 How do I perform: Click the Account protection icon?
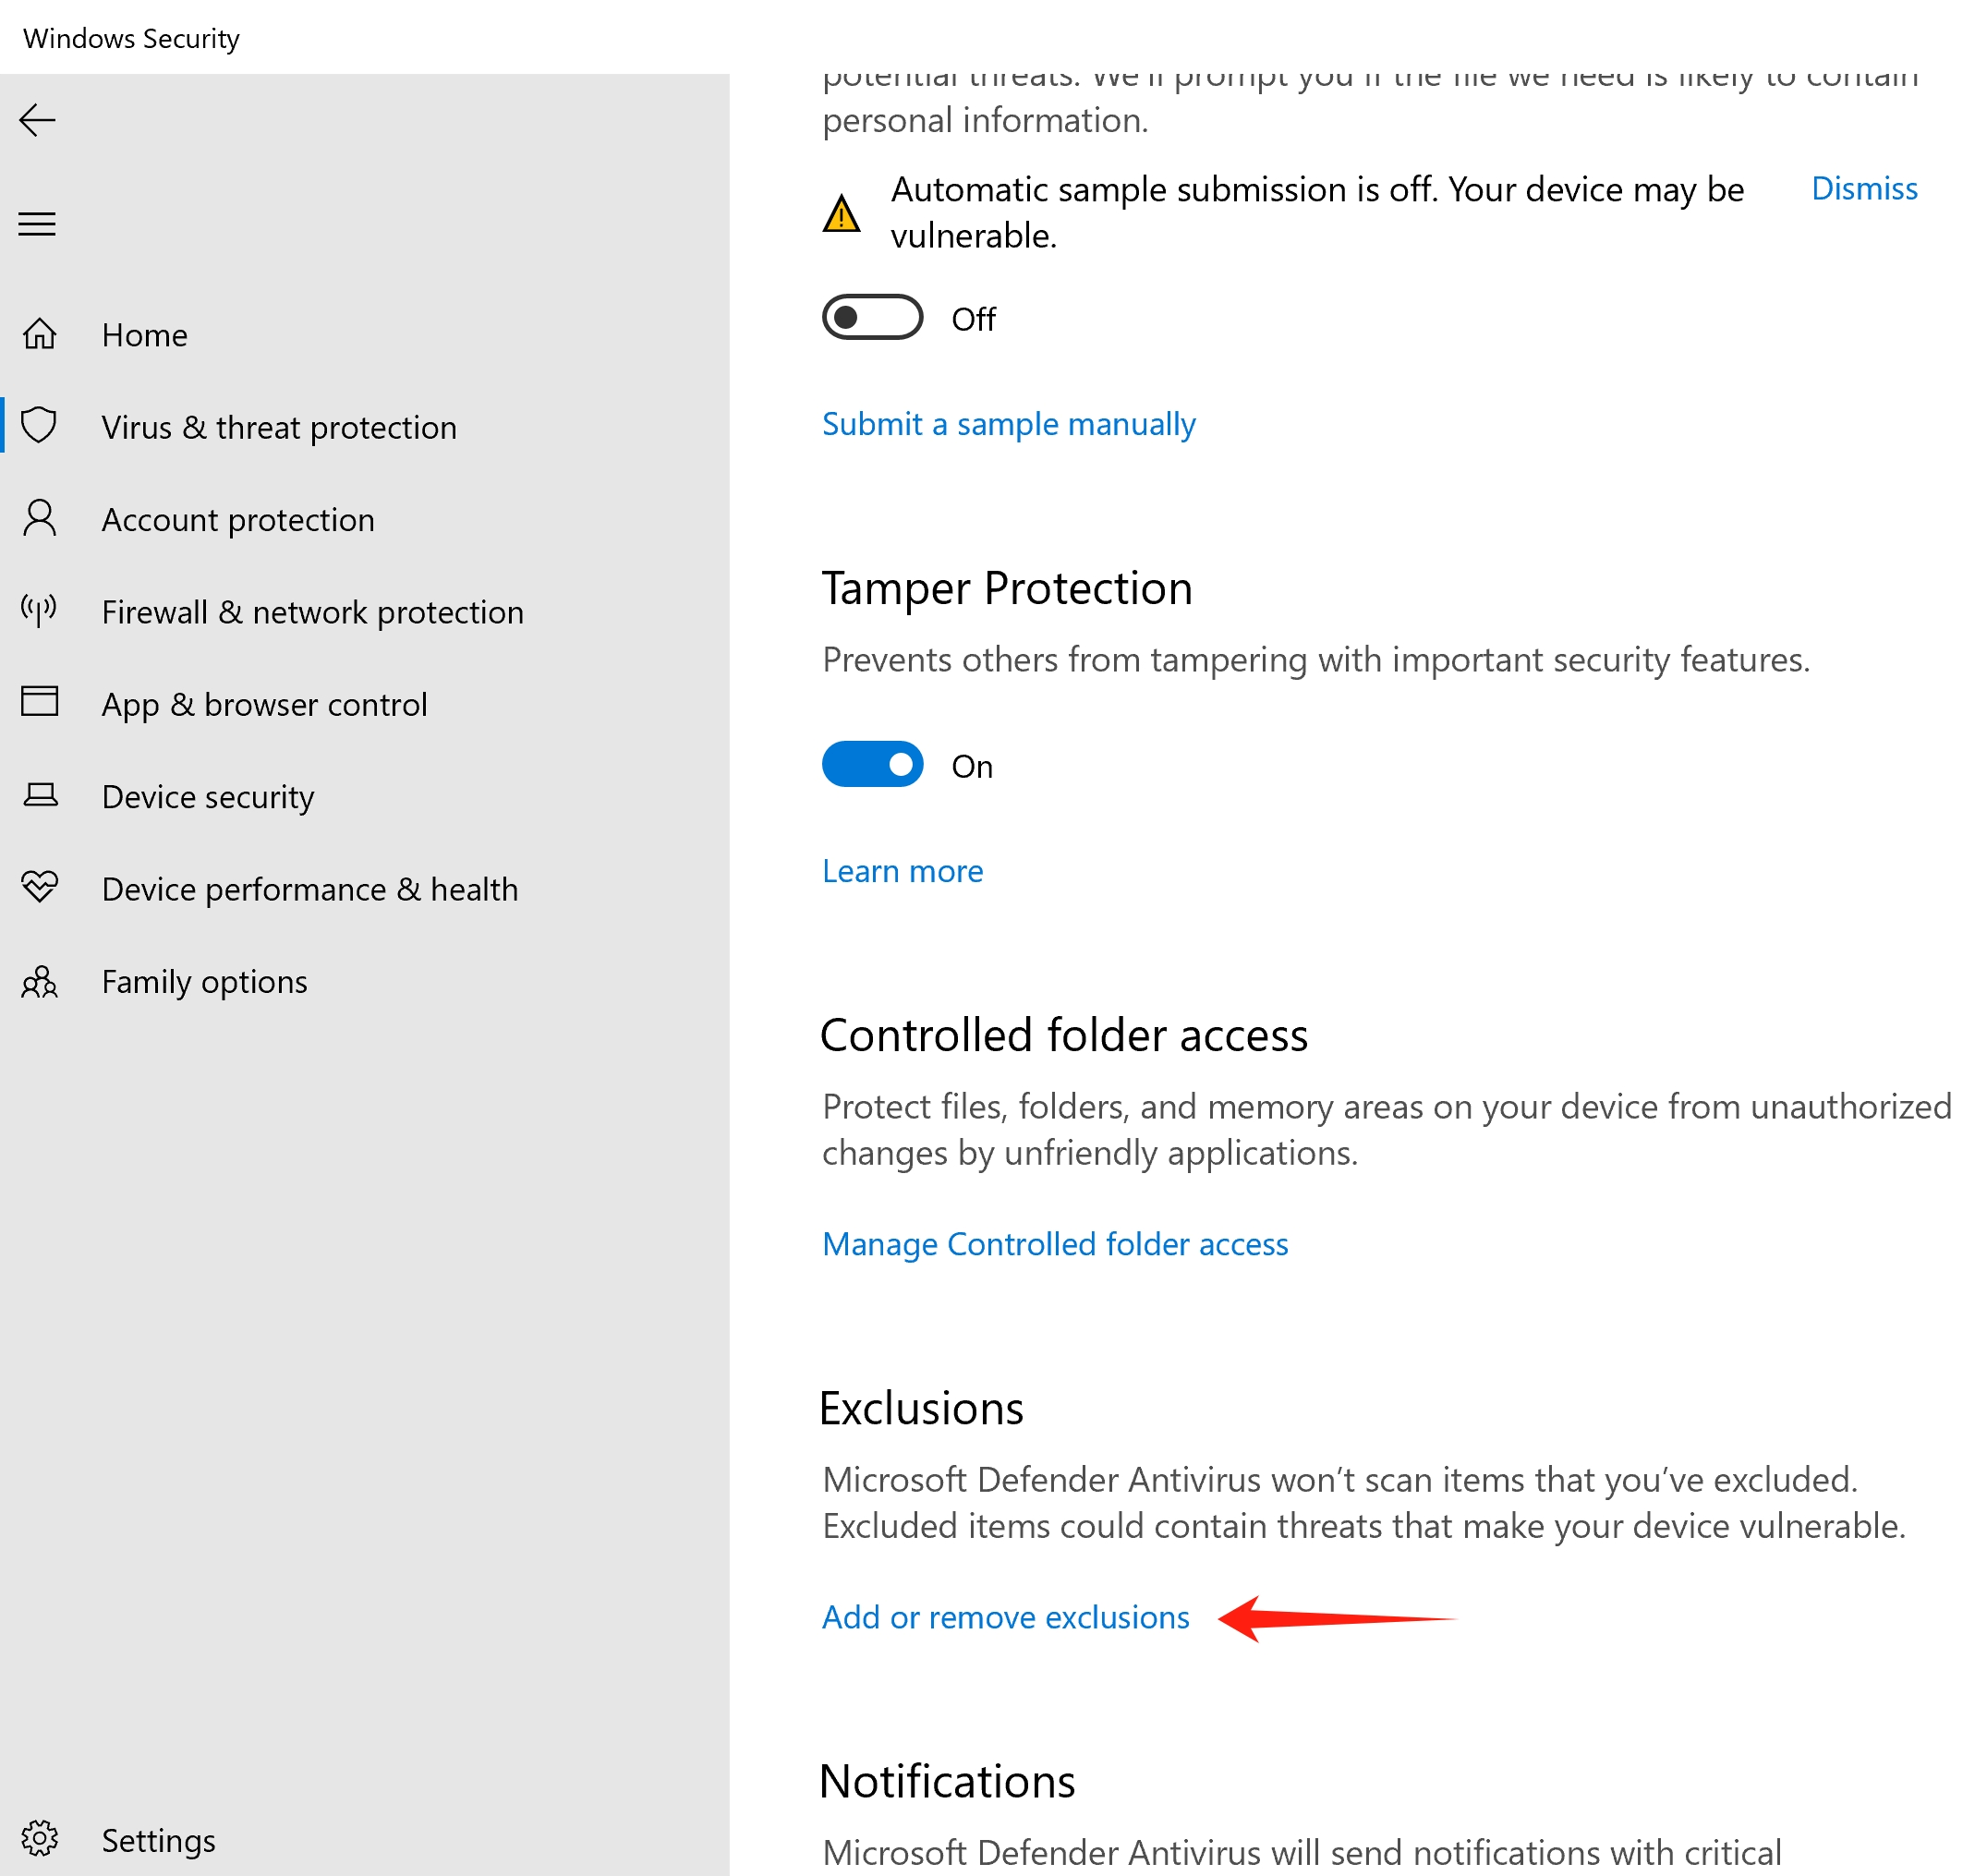point(42,518)
